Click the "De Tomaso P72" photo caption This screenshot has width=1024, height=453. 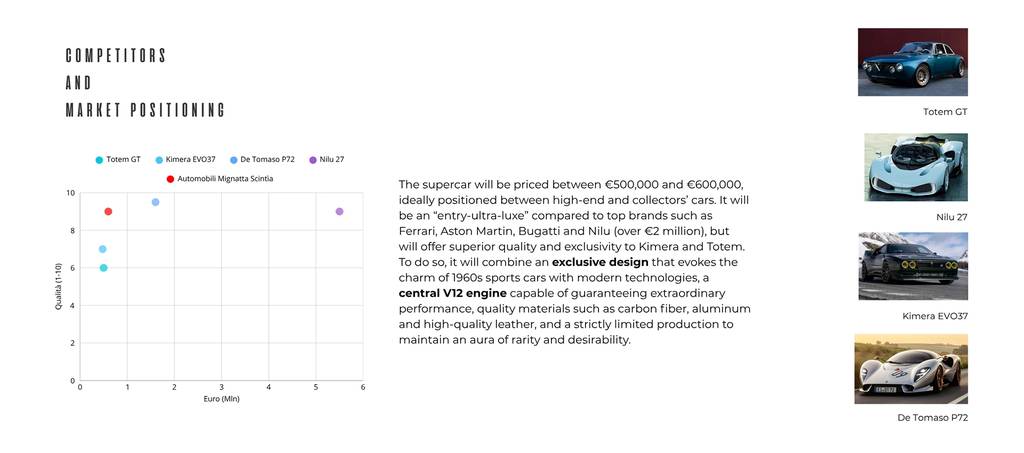click(x=932, y=417)
